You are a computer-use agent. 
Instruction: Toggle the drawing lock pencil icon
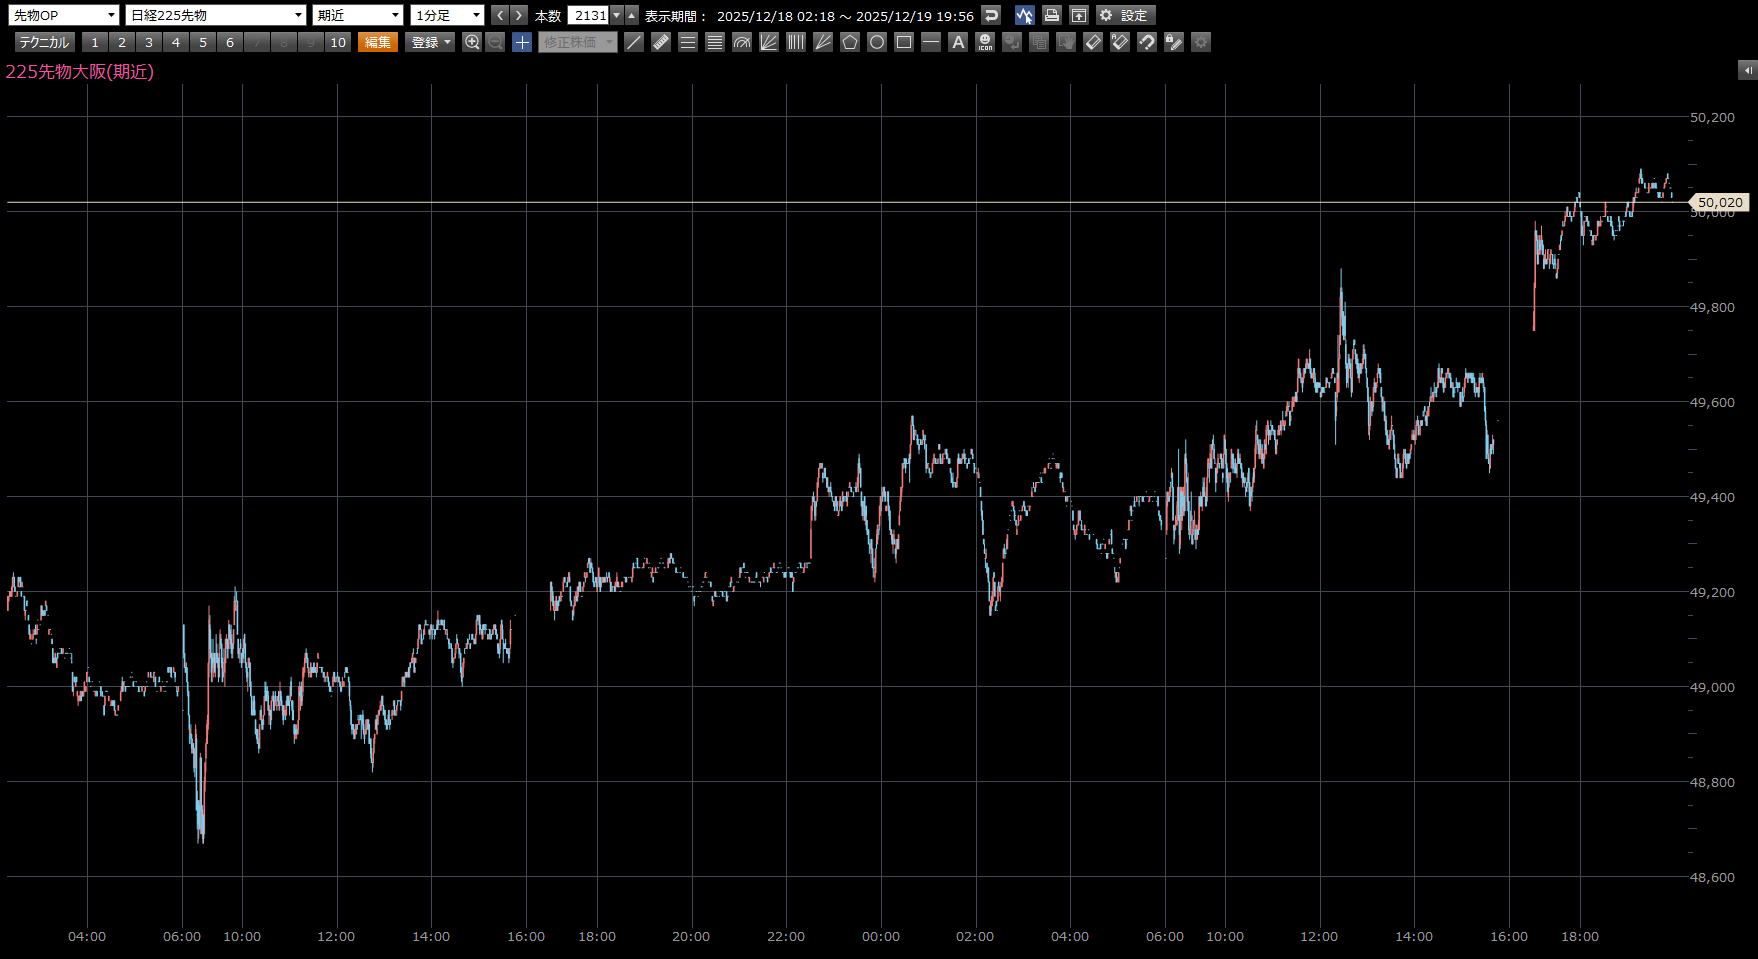[x=1174, y=42]
